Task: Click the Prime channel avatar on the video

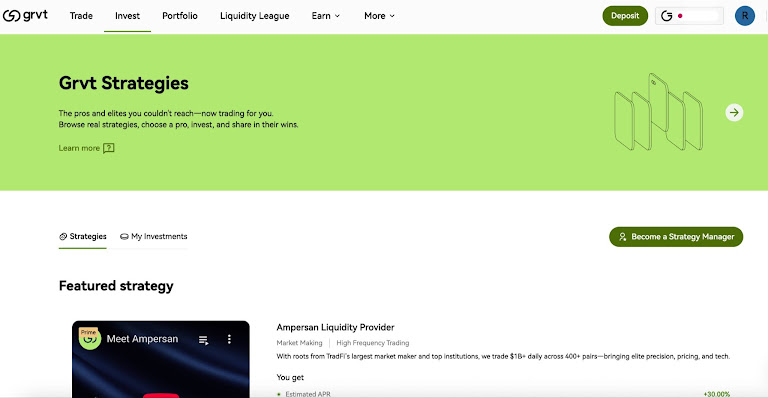Action: [x=90, y=338]
